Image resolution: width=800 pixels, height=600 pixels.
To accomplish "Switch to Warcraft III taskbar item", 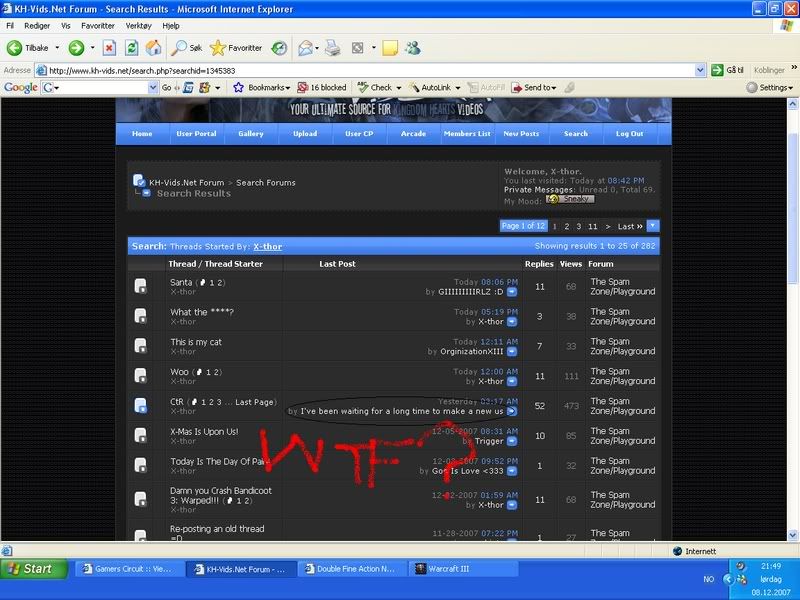I will (x=463, y=569).
